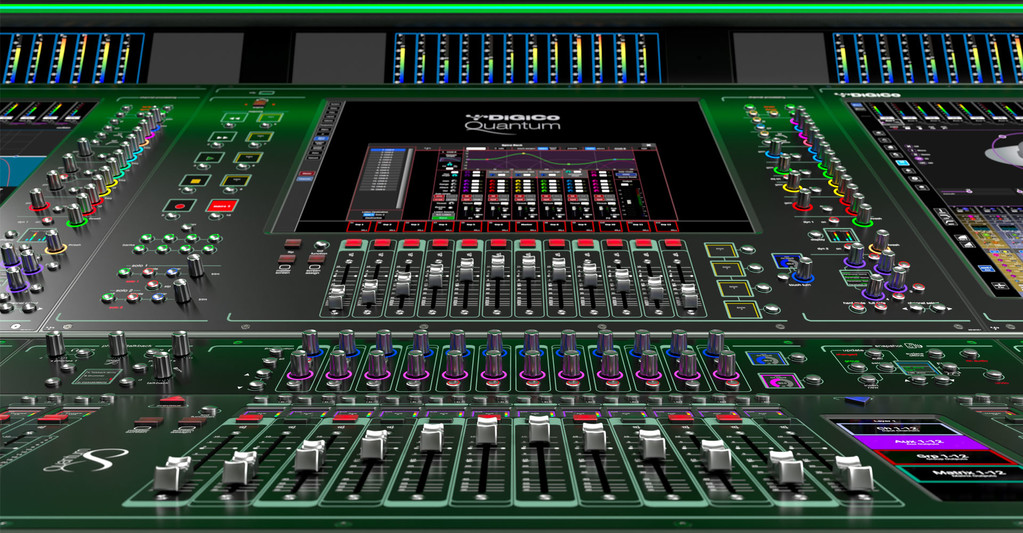1023x533 pixels.
Task: Tap the dark-blue button low on the right touchscreen sidebar
Action: (986, 268)
